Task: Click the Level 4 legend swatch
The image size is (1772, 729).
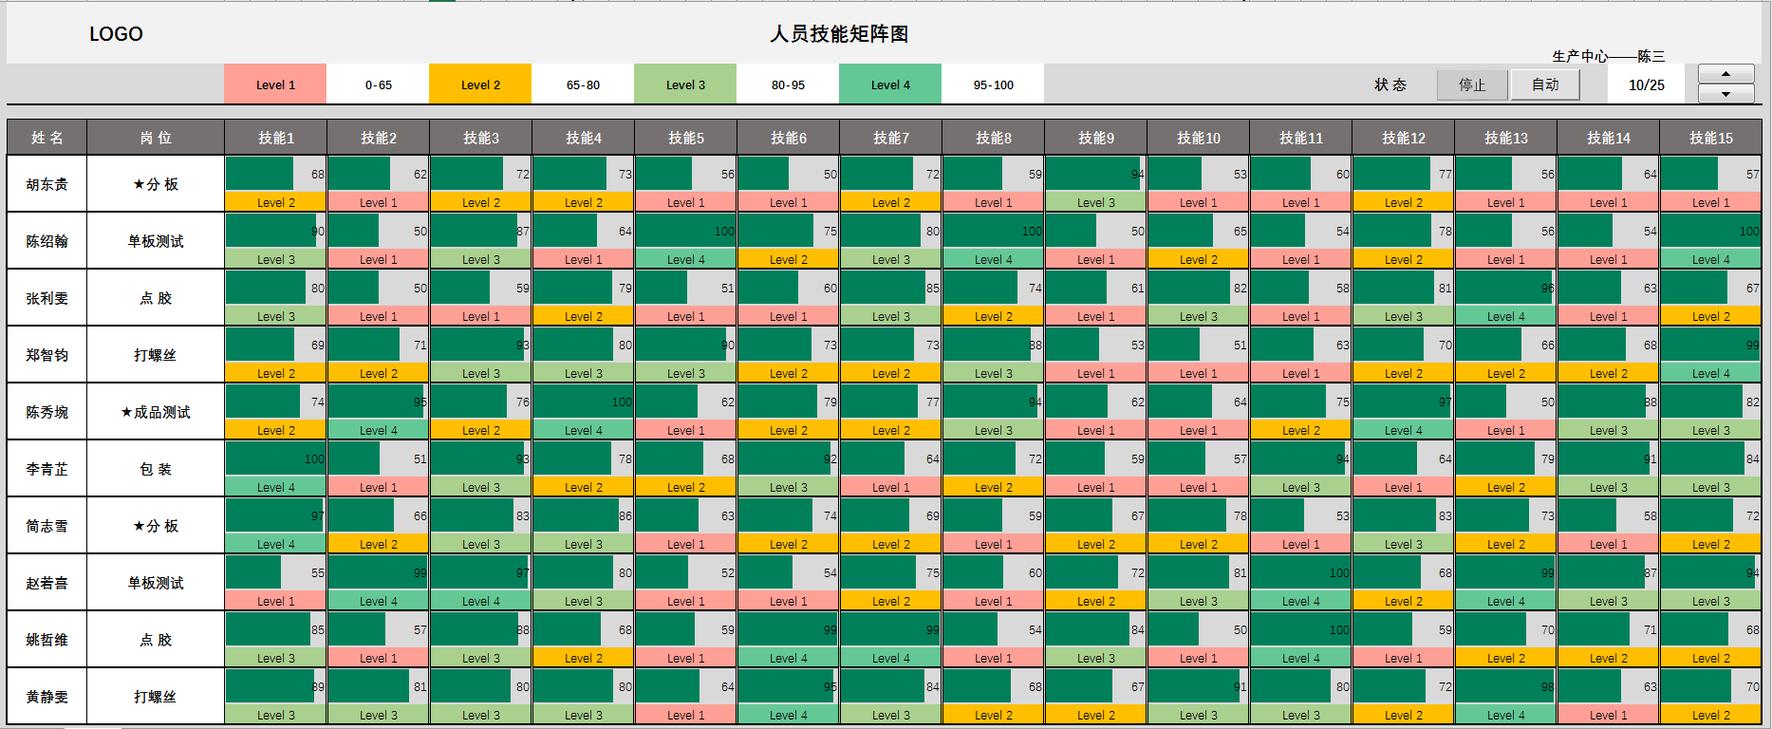Action: [890, 85]
